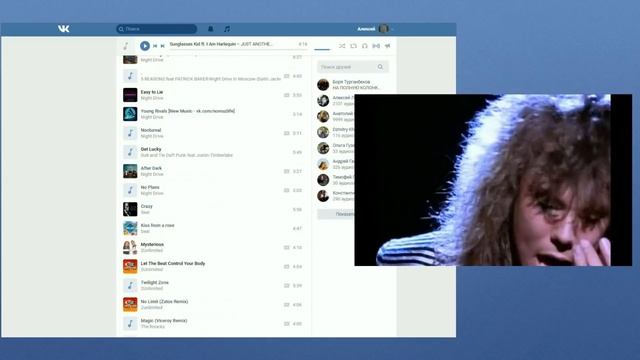This screenshot has height=360, width=640.
Task: Play the track After Dark
Action: 151,168
